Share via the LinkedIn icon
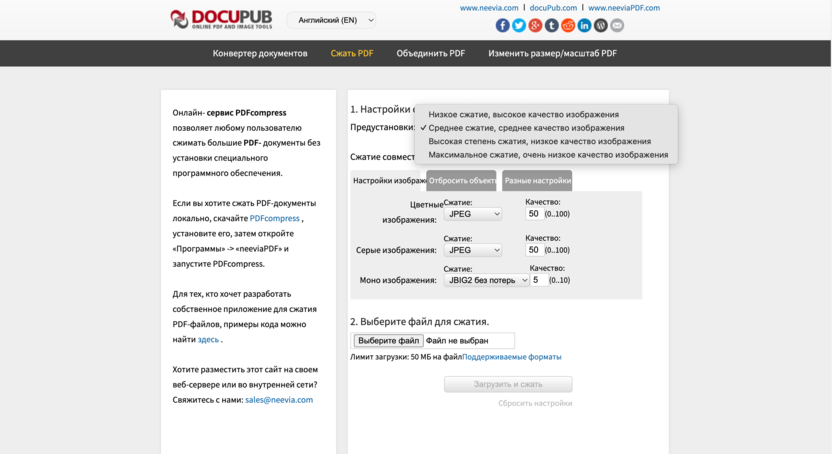Viewport: 832px width, 454px height. (584, 25)
